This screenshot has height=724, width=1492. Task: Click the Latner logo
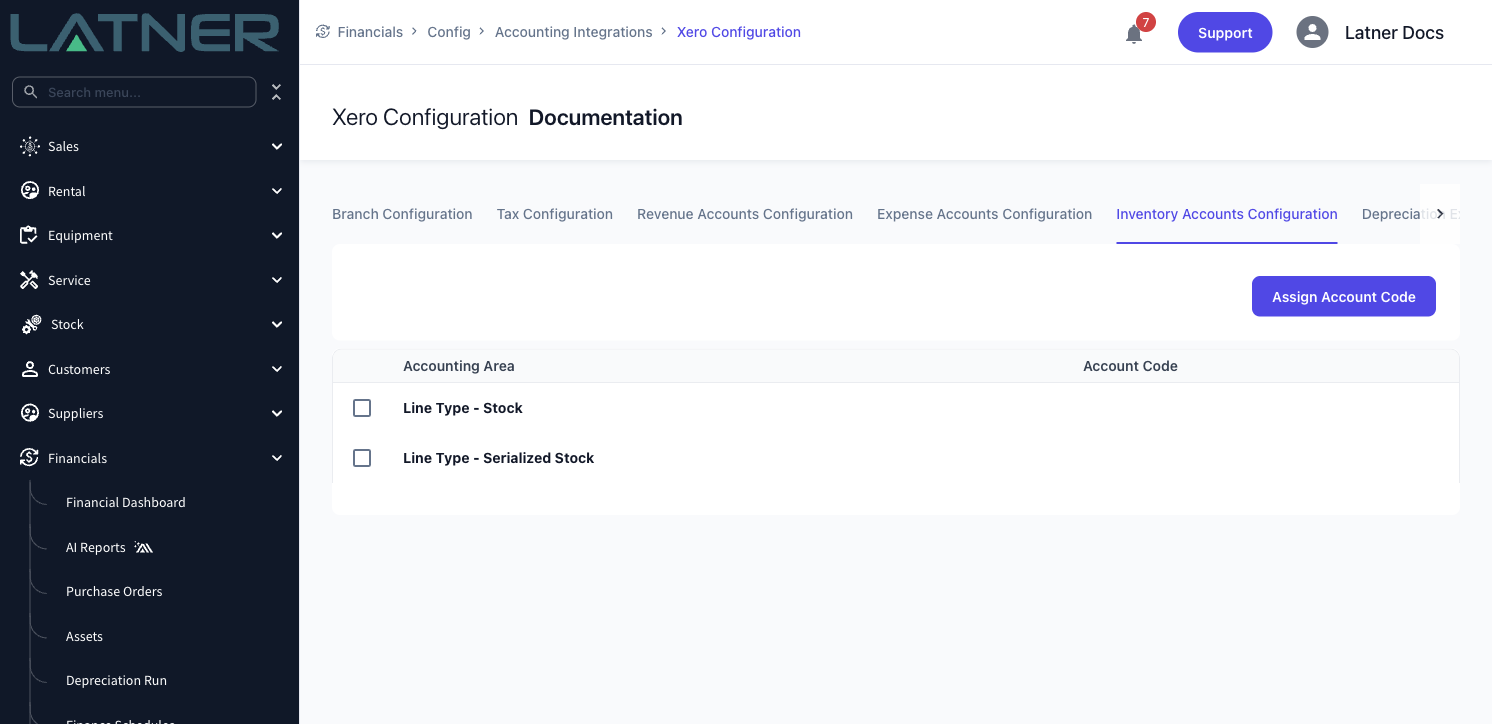(145, 32)
